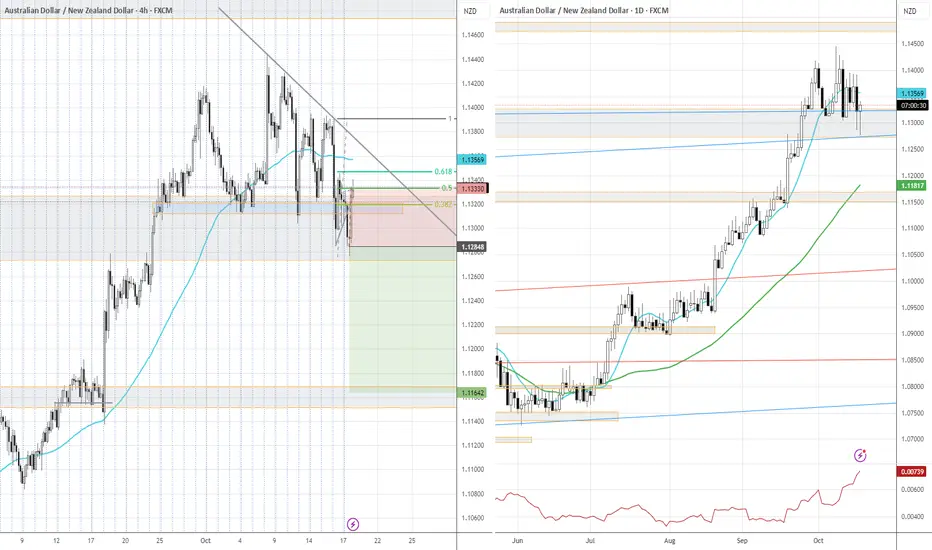Viewport: 932px width, 550px height.
Task: Select the cyan 1.13569 price tag on 1D chart
Action: pyautogui.click(x=912, y=93)
